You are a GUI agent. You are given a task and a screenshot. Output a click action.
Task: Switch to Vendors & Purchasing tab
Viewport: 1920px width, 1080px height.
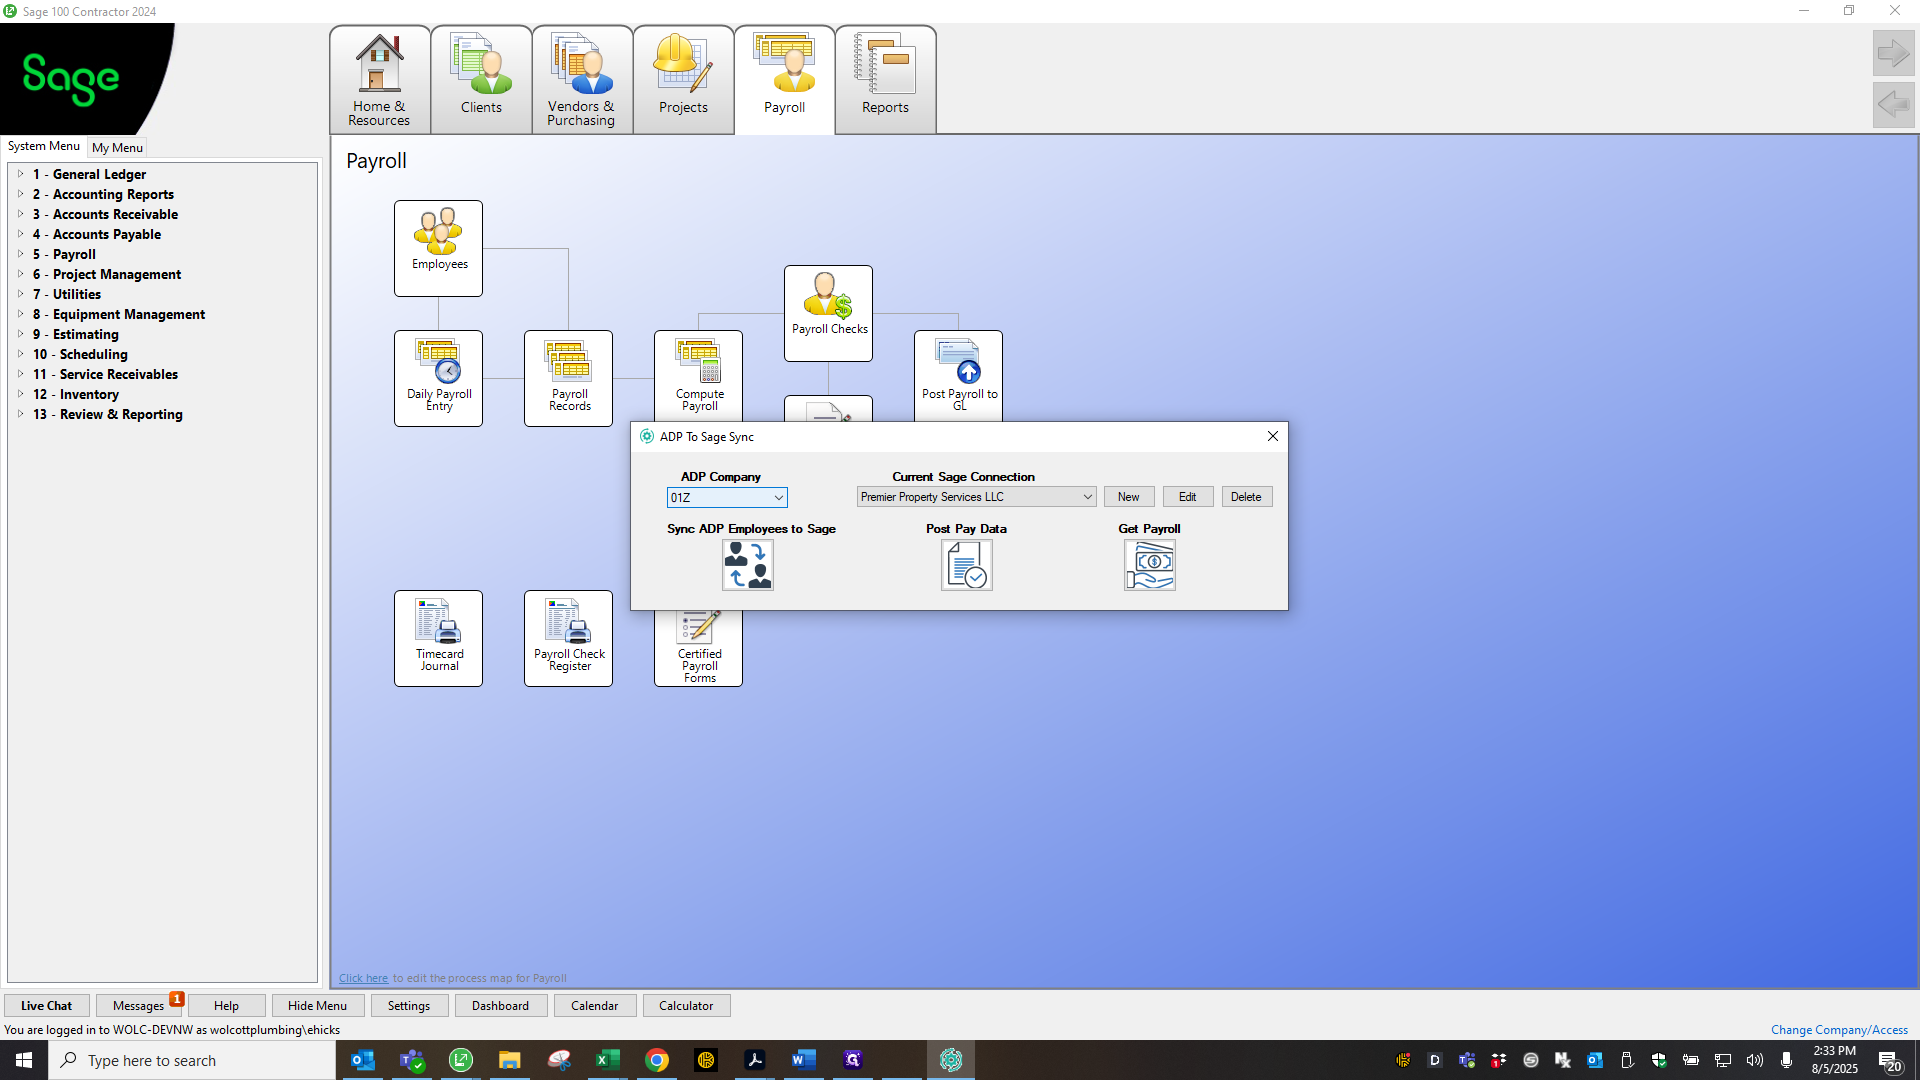[581, 80]
